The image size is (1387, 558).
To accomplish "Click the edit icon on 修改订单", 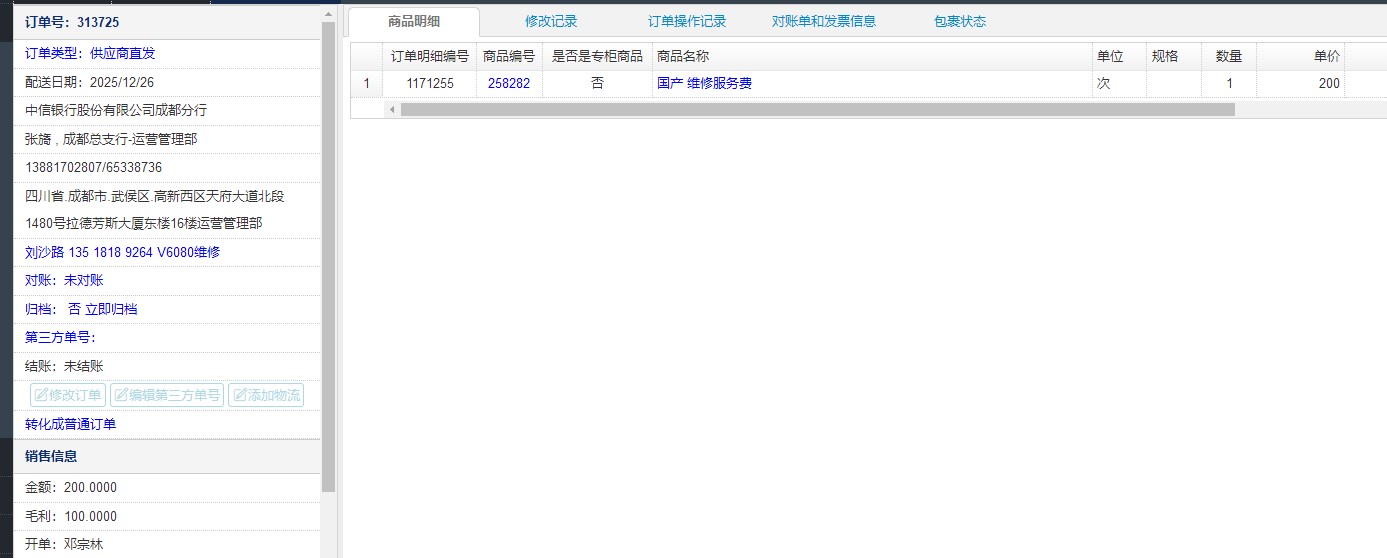I will pos(41,396).
